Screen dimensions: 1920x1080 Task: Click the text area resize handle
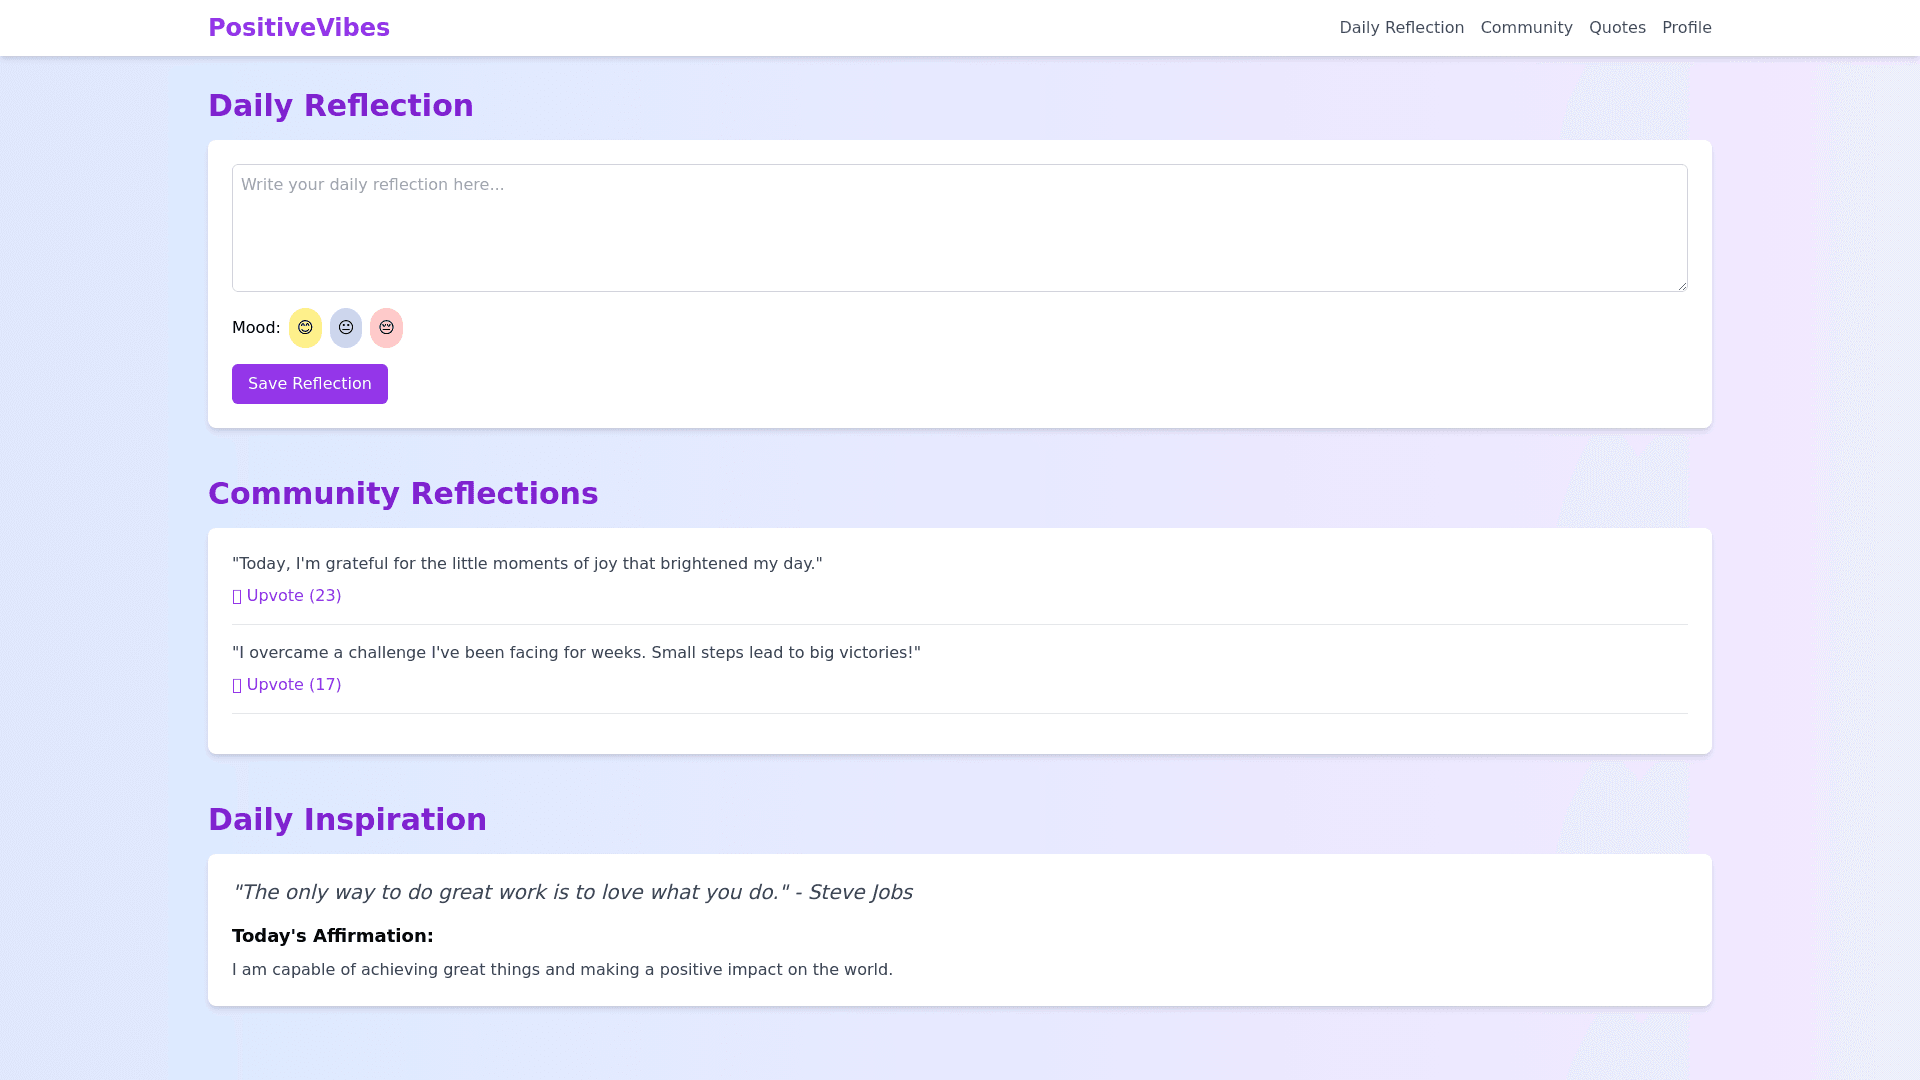pyautogui.click(x=1682, y=286)
